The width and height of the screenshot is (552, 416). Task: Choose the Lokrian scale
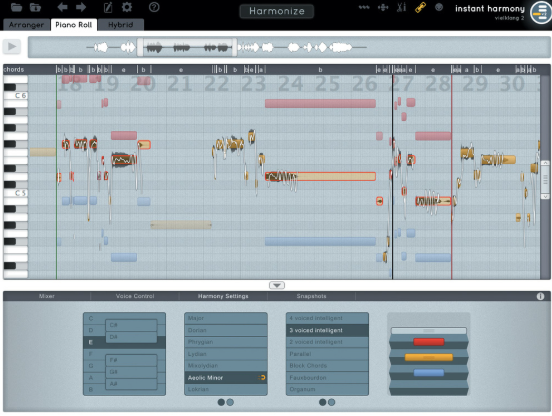pos(226,389)
